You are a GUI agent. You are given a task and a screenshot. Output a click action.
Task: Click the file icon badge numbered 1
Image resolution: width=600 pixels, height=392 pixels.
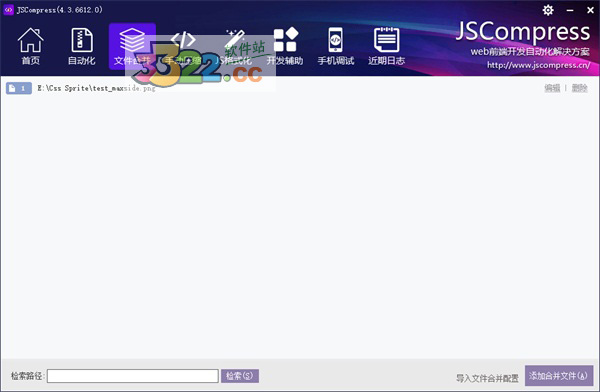19,88
